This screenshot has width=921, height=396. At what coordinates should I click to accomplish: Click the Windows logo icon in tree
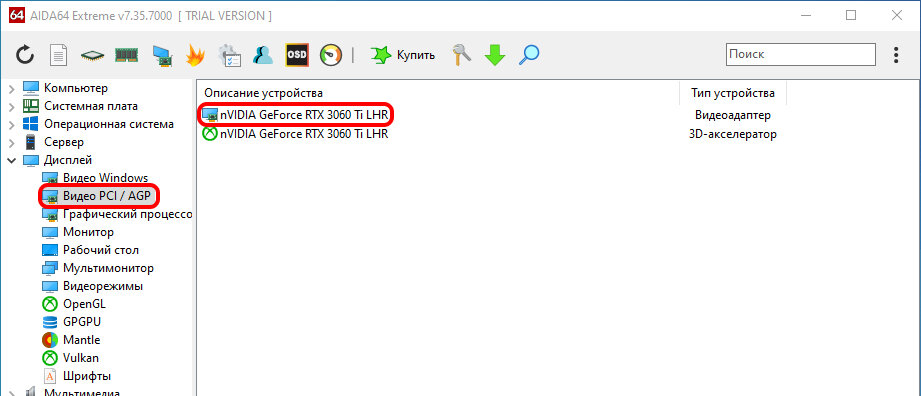pos(31,125)
